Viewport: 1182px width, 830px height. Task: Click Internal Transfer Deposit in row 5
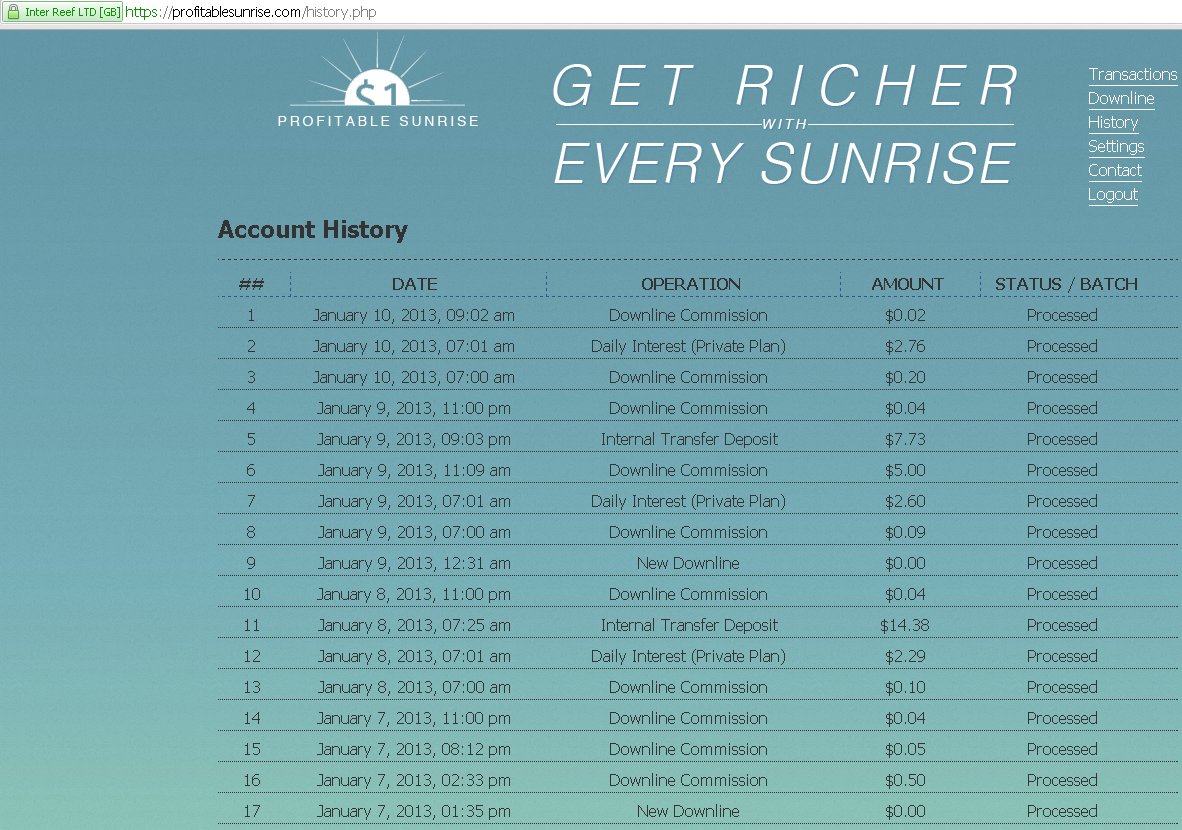689,439
